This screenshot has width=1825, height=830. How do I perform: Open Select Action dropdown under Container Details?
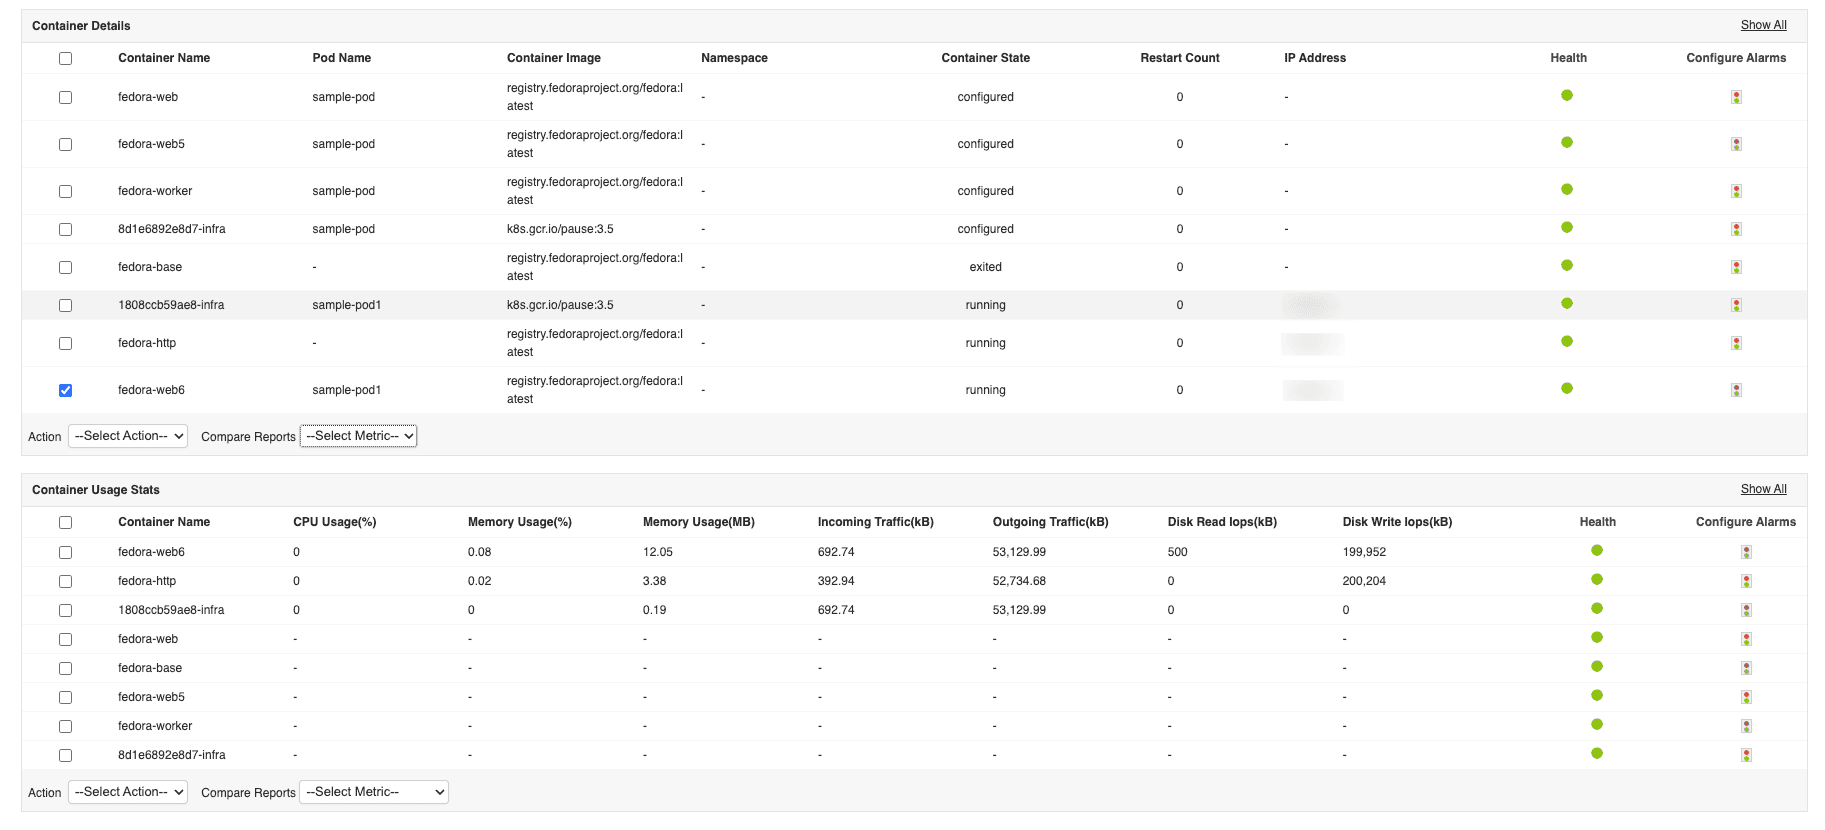[x=128, y=436]
